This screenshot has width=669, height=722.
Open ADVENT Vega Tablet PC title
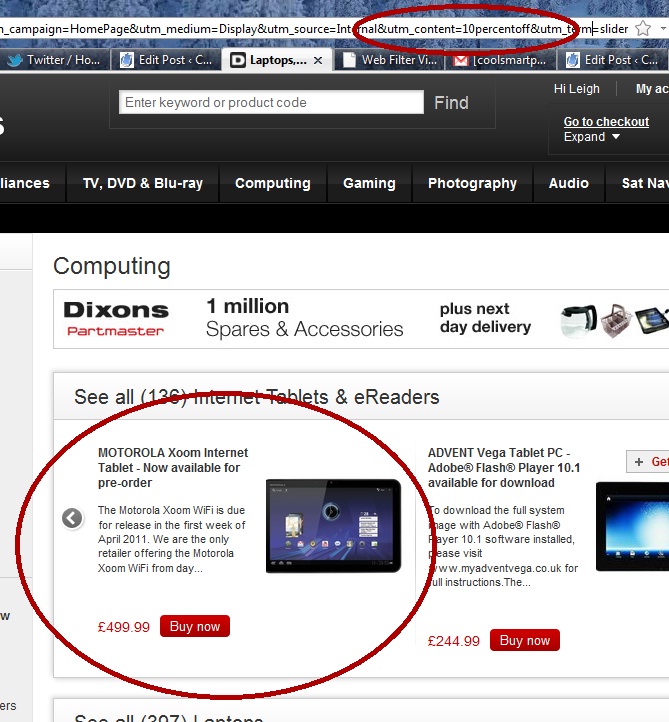tap(504, 467)
